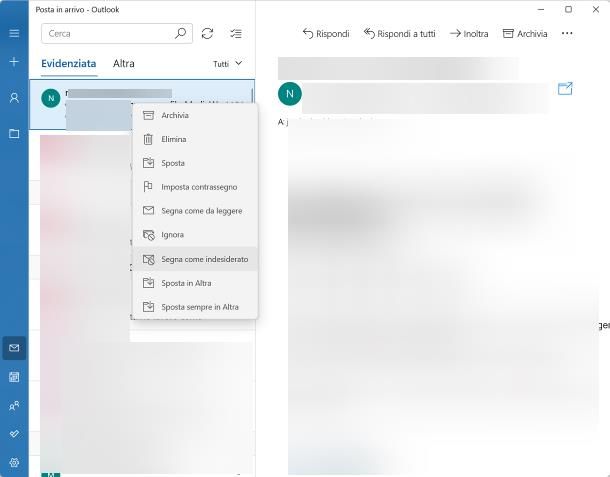Select Segna come indesiderato
The image size is (610, 477).
tap(195, 259)
